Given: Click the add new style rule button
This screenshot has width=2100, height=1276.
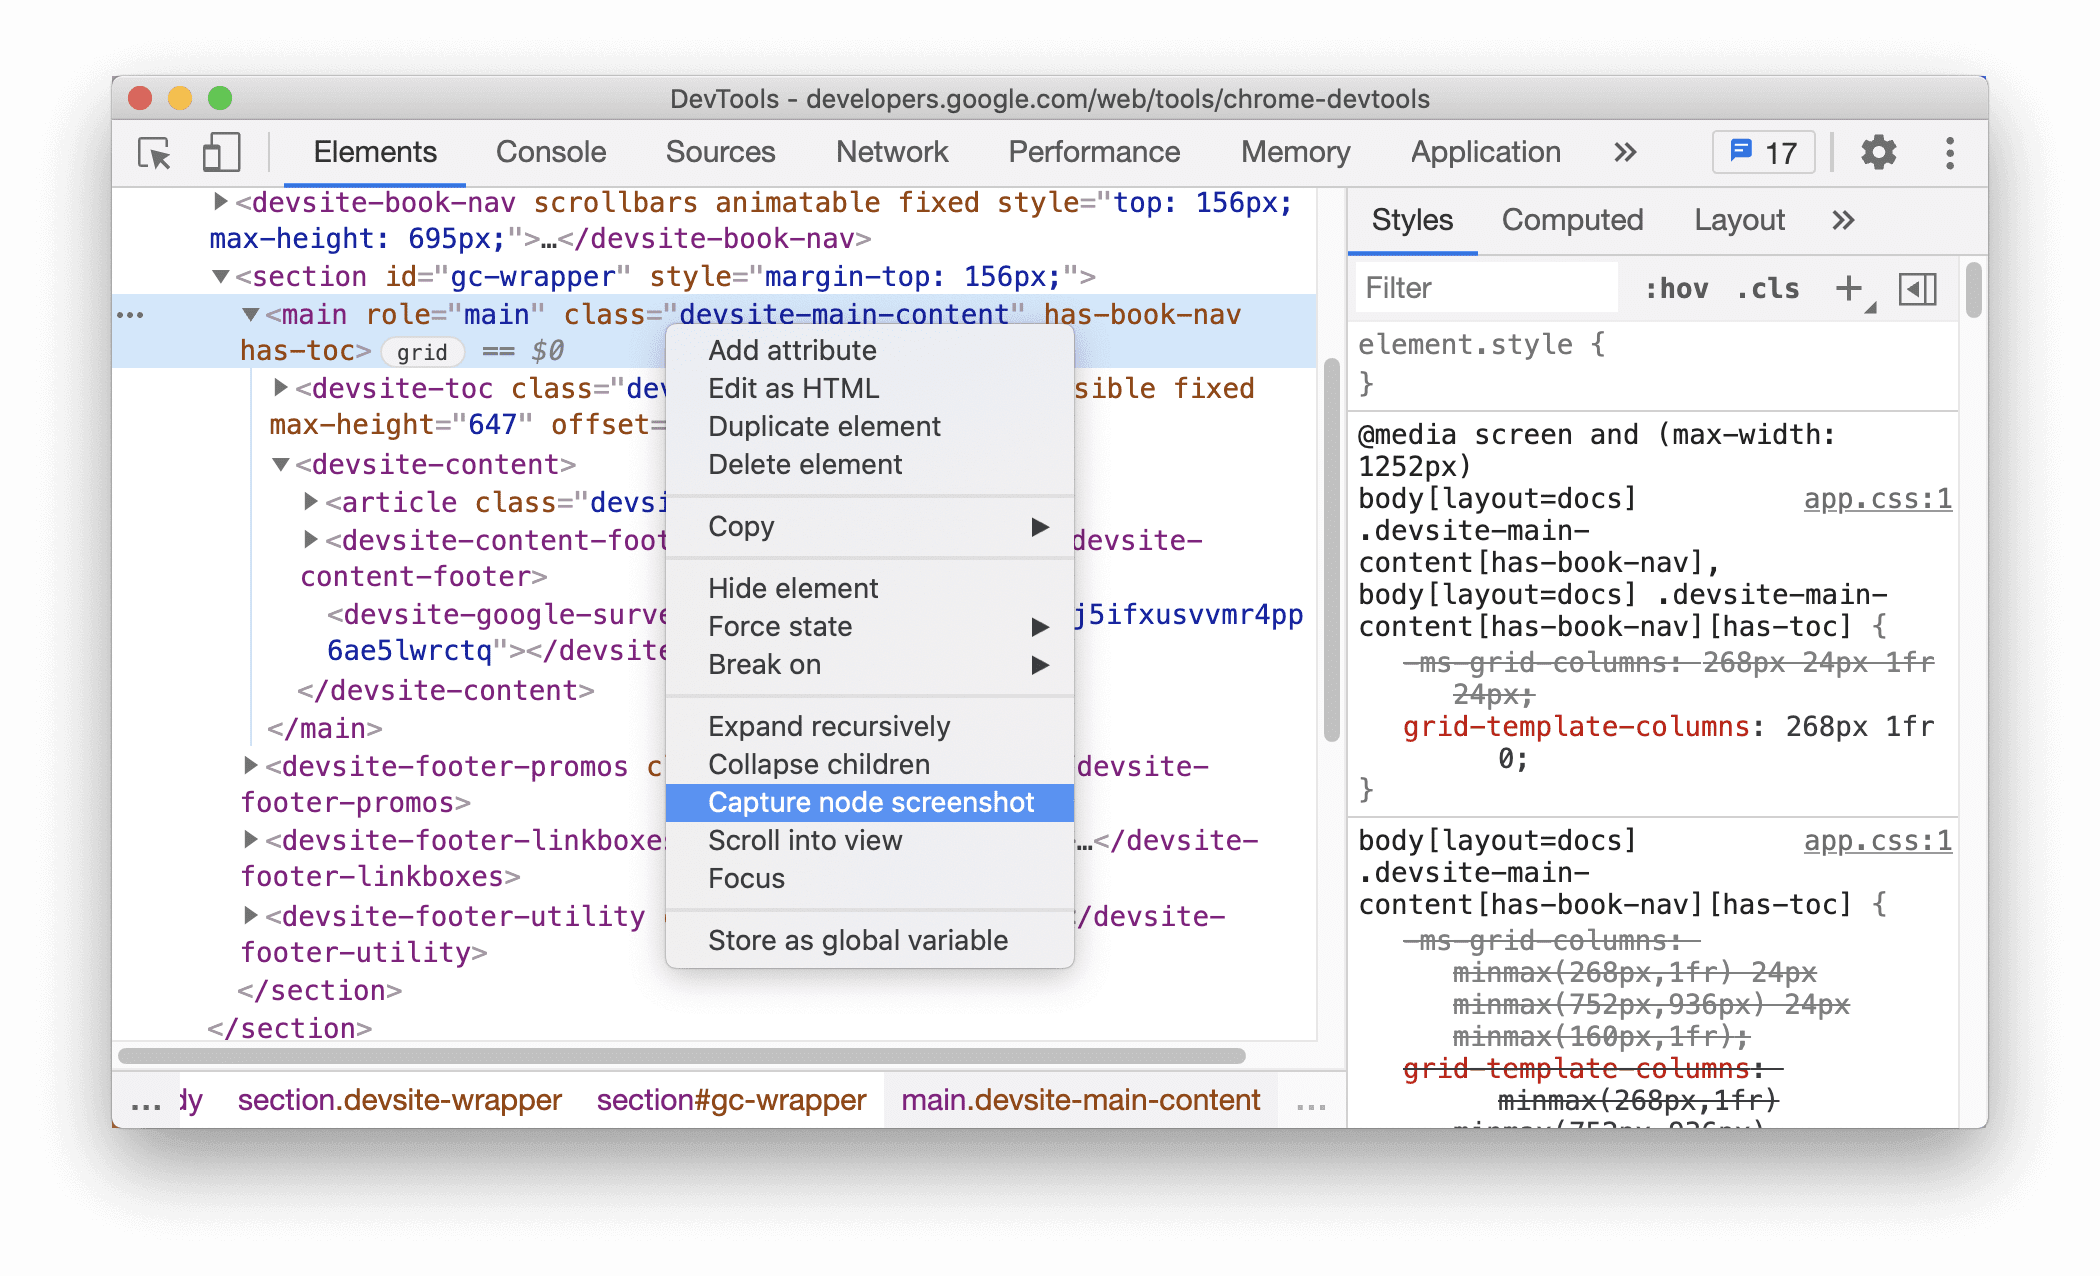Looking at the screenshot, I should pos(1848,289).
